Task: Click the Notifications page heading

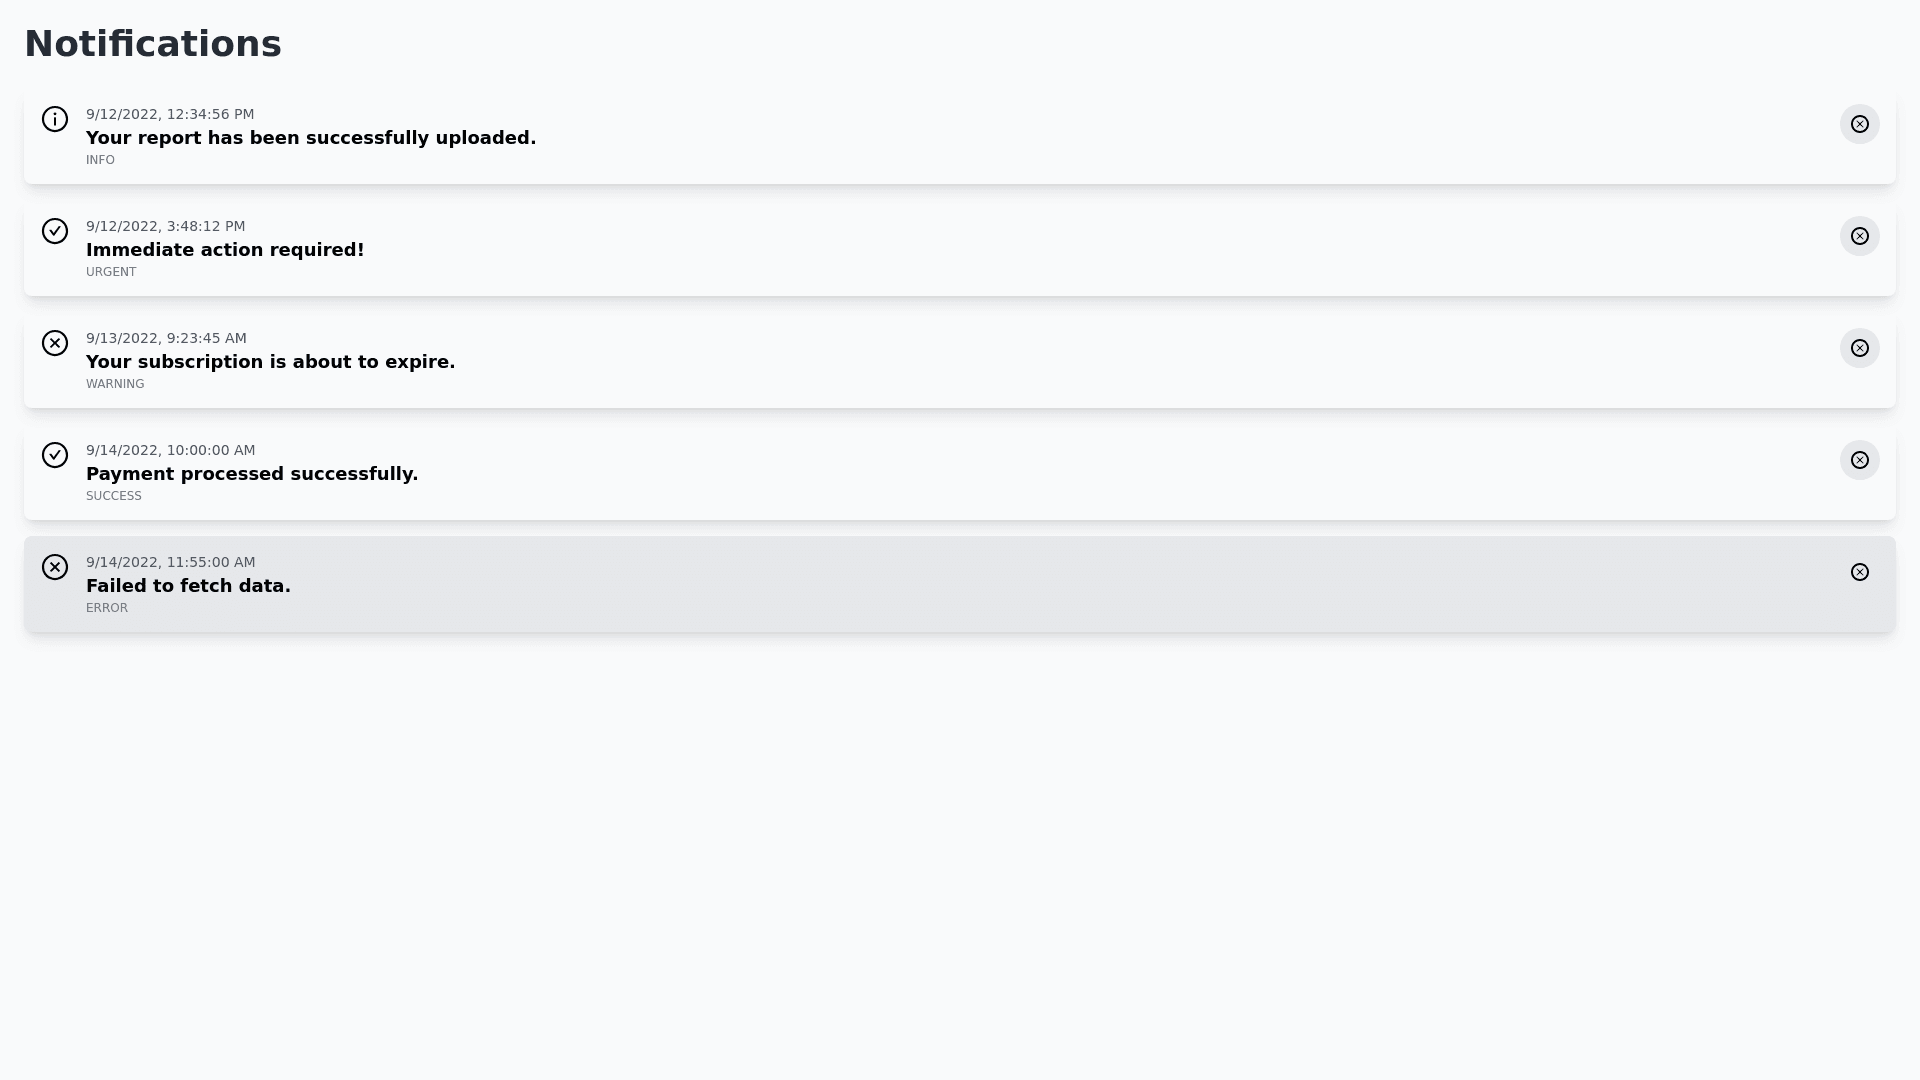Action: coord(153,44)
